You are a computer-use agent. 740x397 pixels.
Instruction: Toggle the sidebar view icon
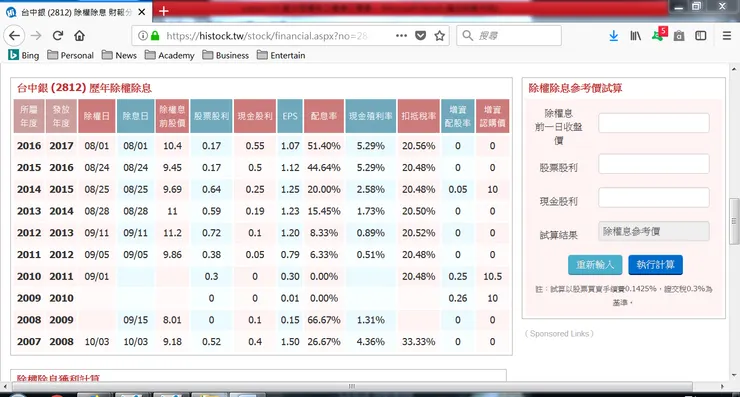click(x=701, y=36)
